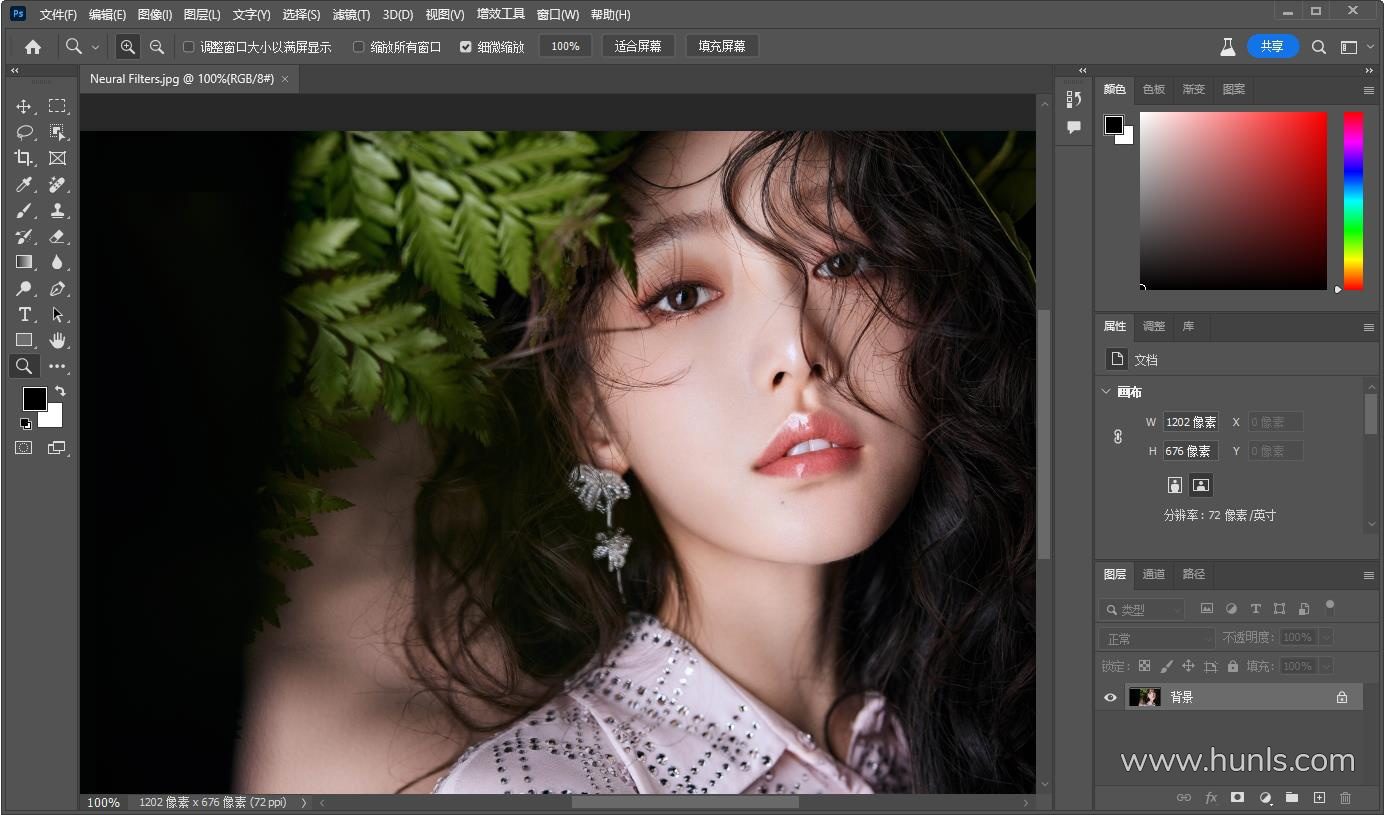Image resolution: width=1384 pixels, height=815 pixels.
Task: Select the Eyedropper tool
Action: coord(24,184)
